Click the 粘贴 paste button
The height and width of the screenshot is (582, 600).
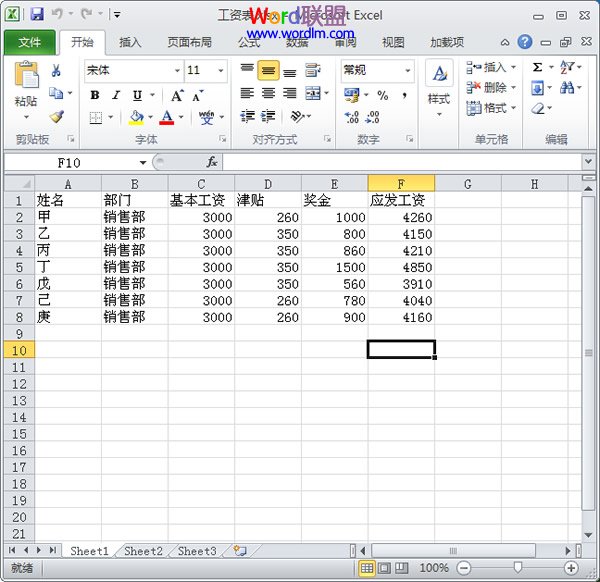pyautogui.click(x=25, y=88)
